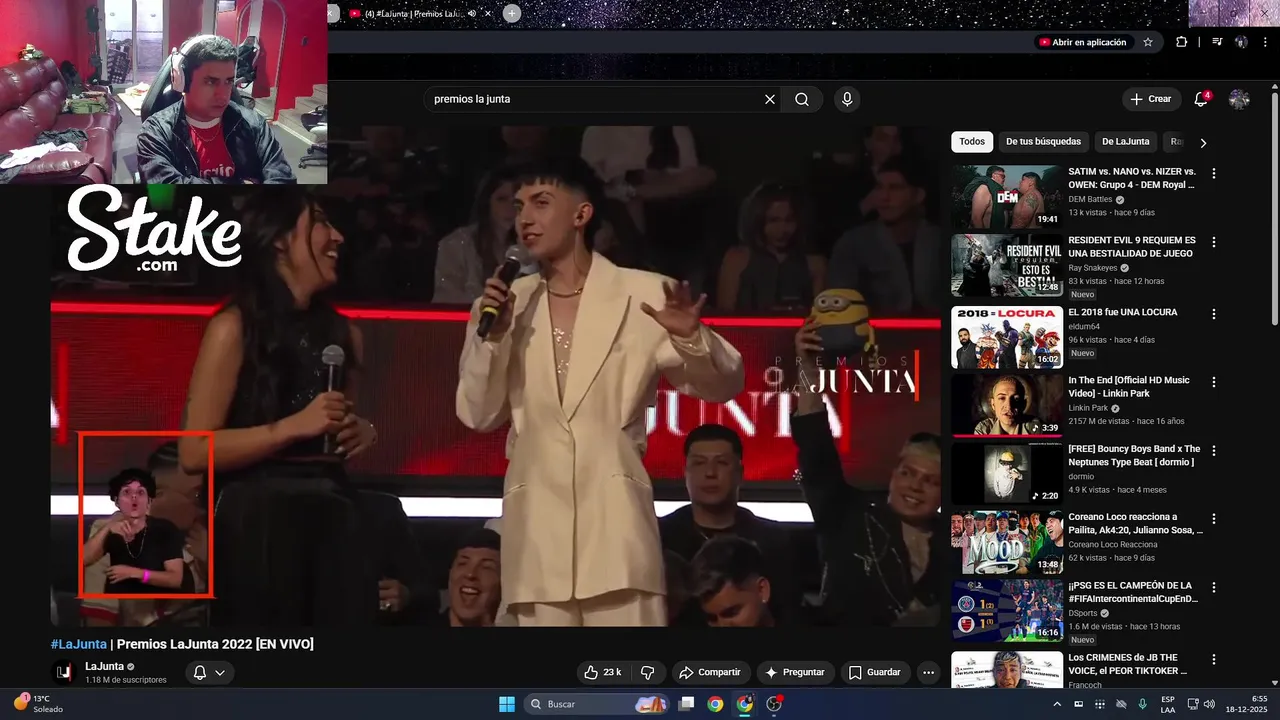This screenshot has width=1280, height=720.
Task: Run the search with the magnifier button
Action: [802, 99]
